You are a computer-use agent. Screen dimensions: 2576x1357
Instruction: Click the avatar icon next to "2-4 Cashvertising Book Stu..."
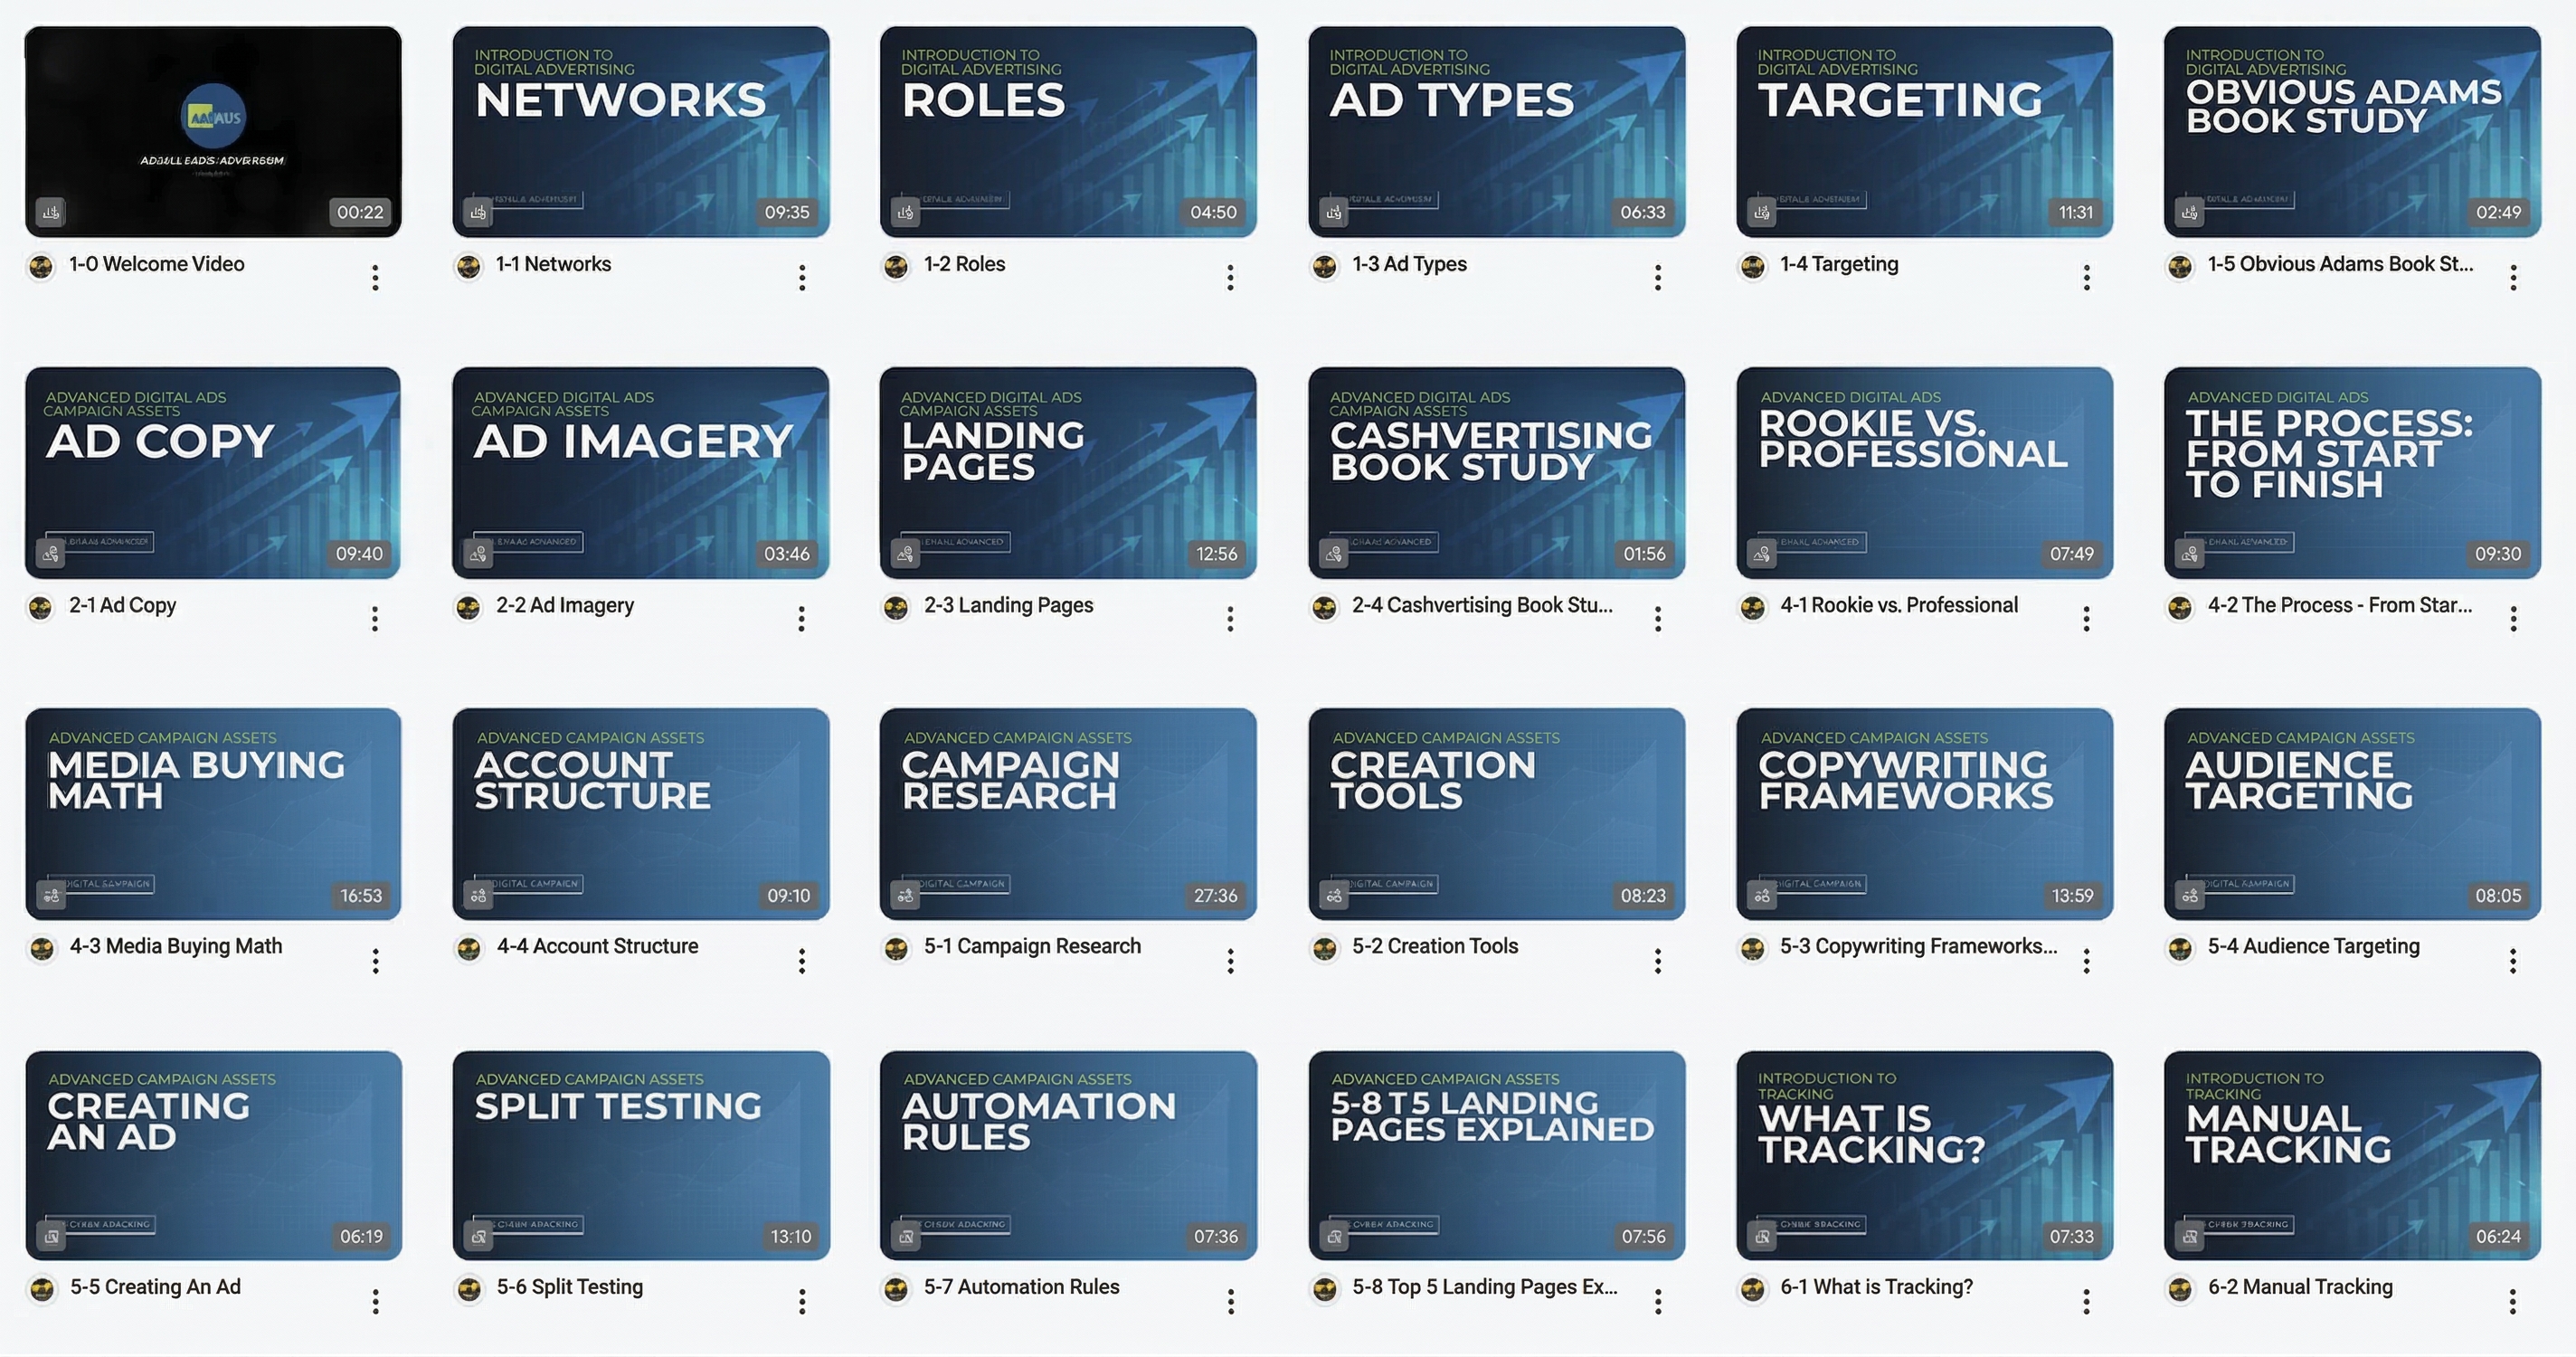(x=1324, y=607)
